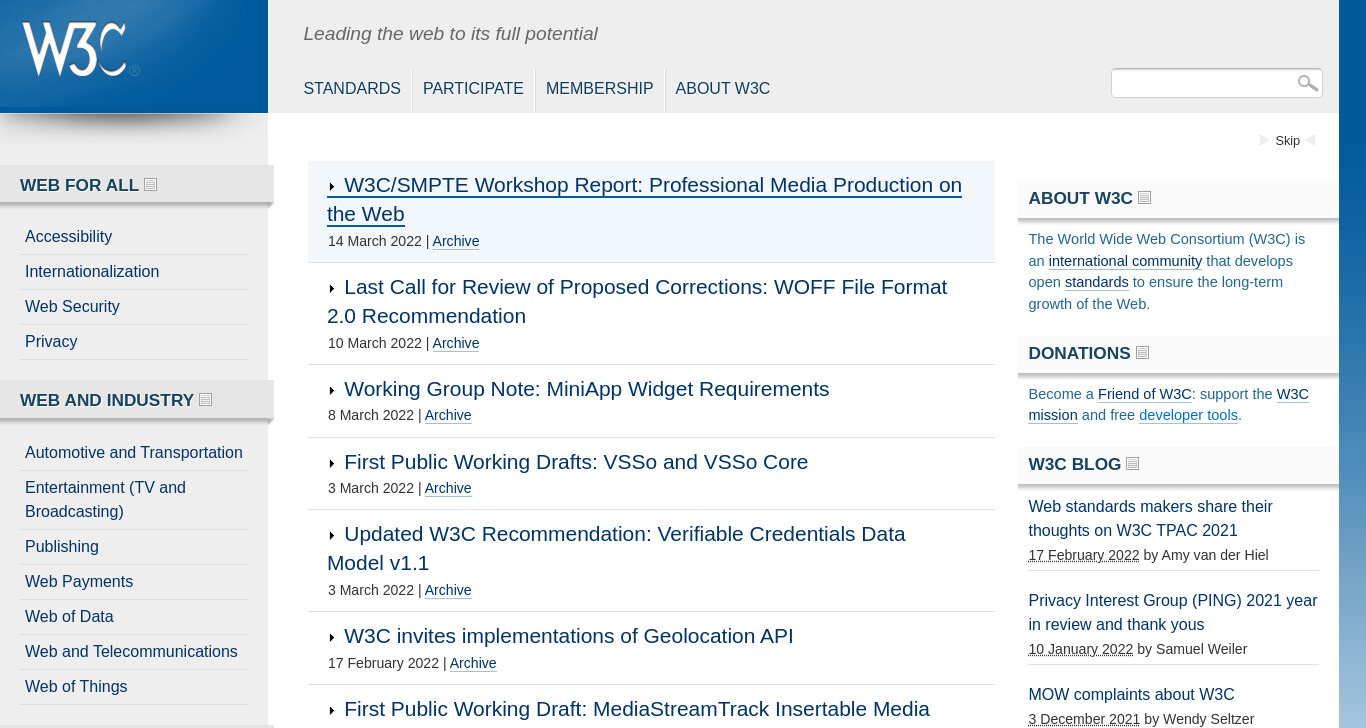1366x728 pixels.
Task: Click the Web for All heading
Action: (79, 185)
